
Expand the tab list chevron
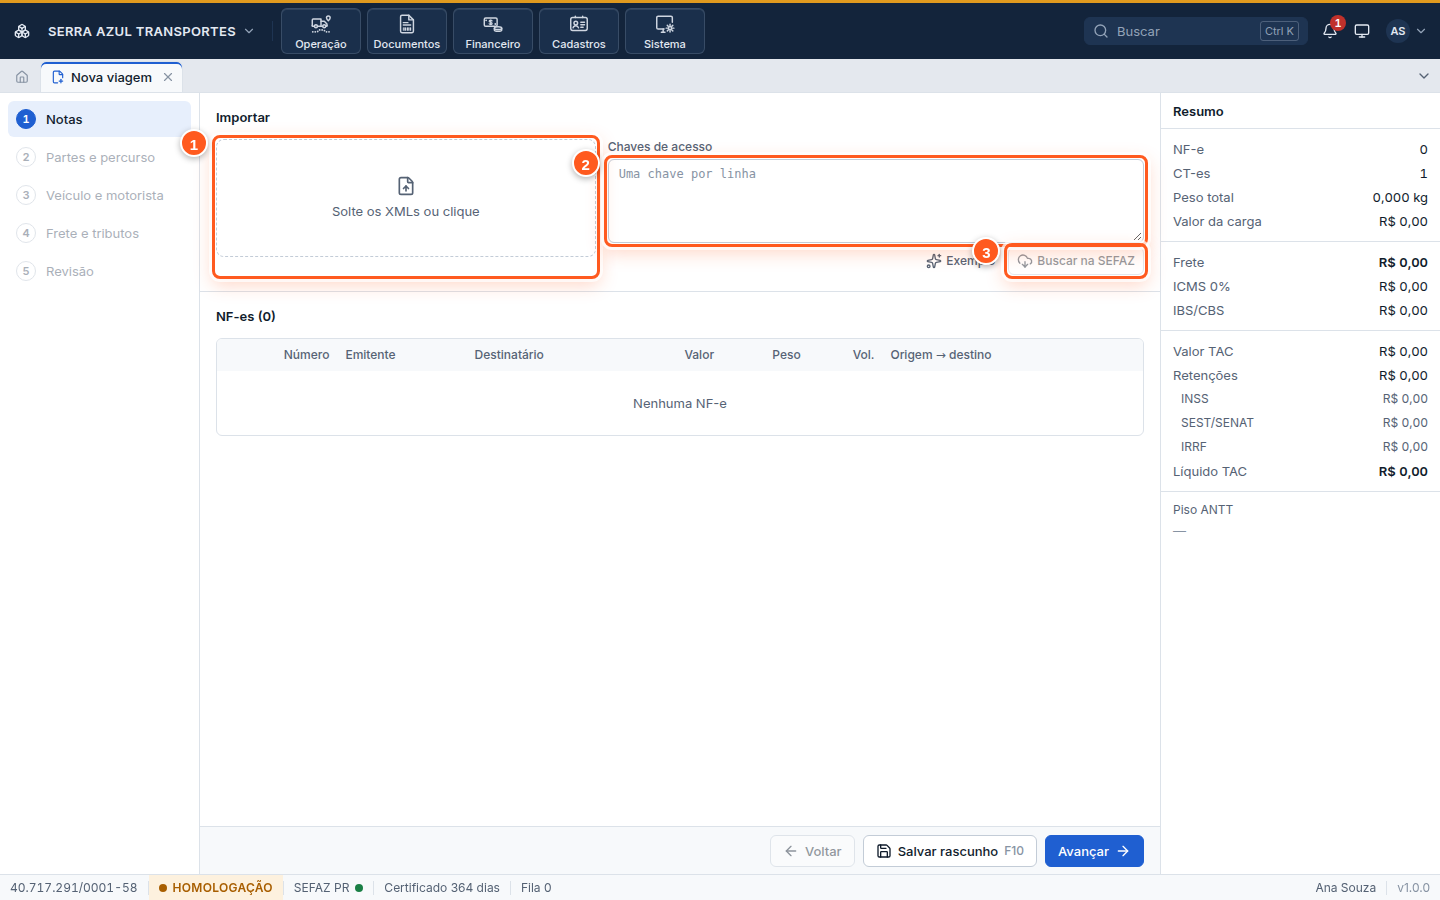pyautogui.click(x=1424, y=76)
